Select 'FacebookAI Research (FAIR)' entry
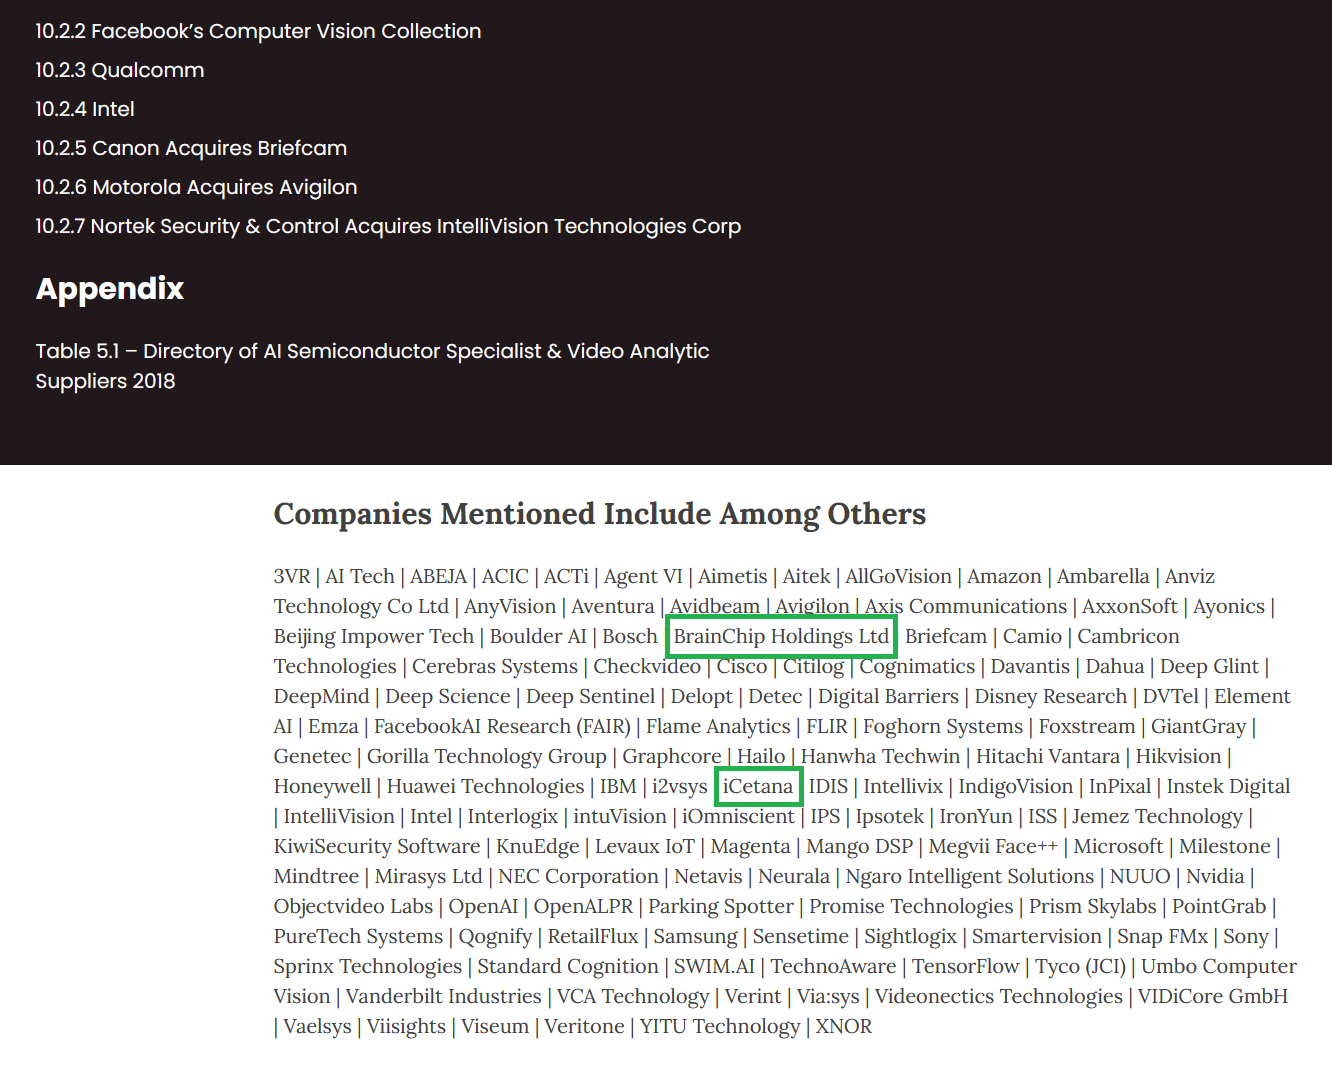Image resolution: width=1332 pixels, height=1077 pixels. (502, 727)
